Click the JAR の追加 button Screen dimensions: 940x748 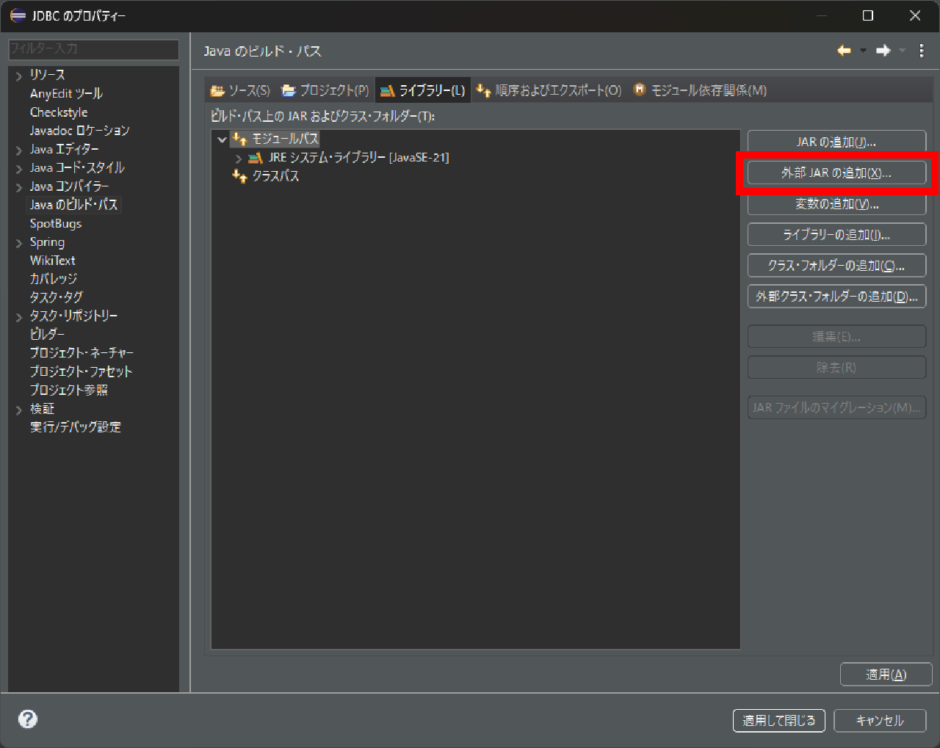[x=836, y=140]
